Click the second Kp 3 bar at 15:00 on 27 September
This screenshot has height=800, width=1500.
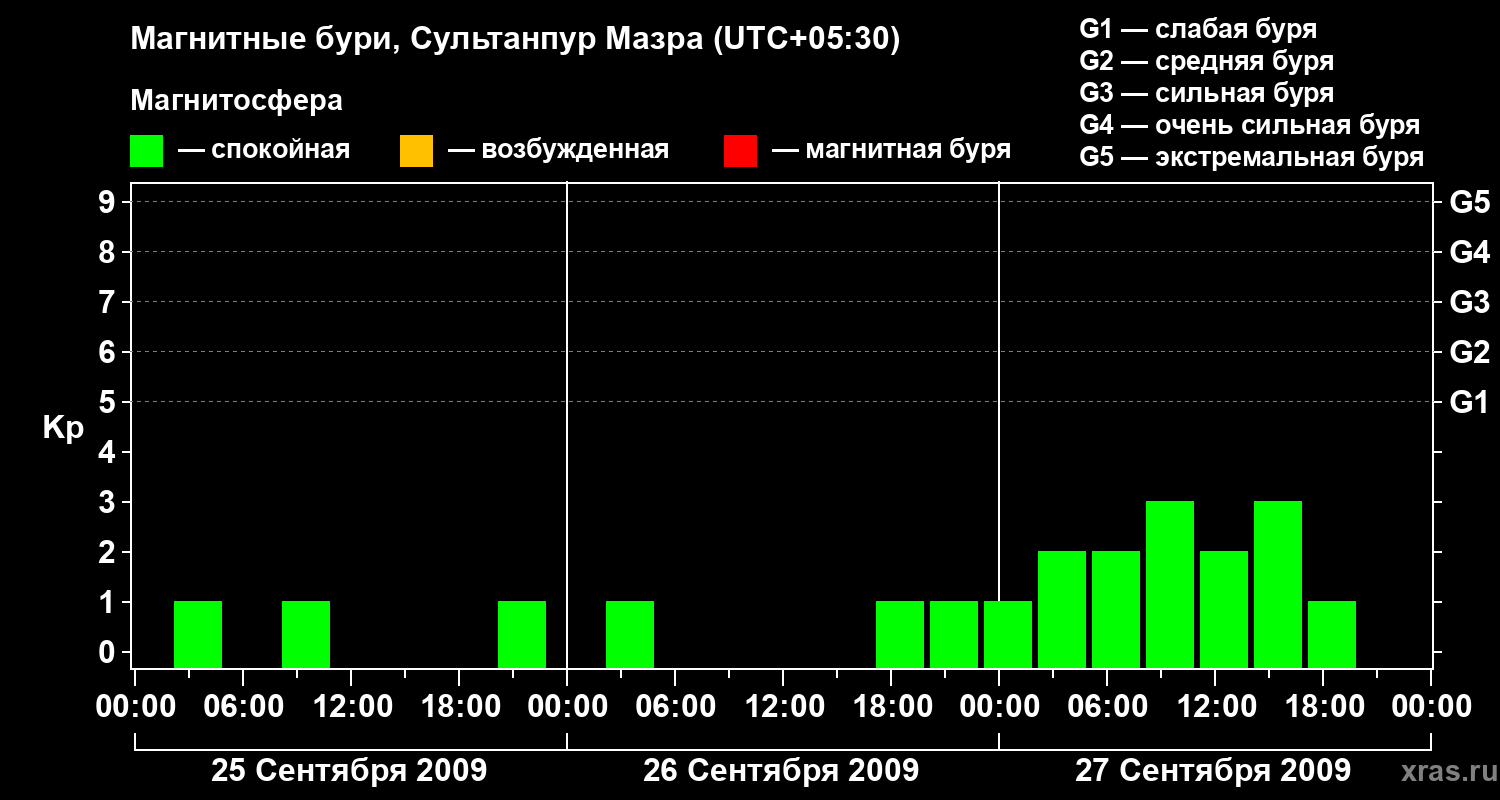[x=1278, y=584]
